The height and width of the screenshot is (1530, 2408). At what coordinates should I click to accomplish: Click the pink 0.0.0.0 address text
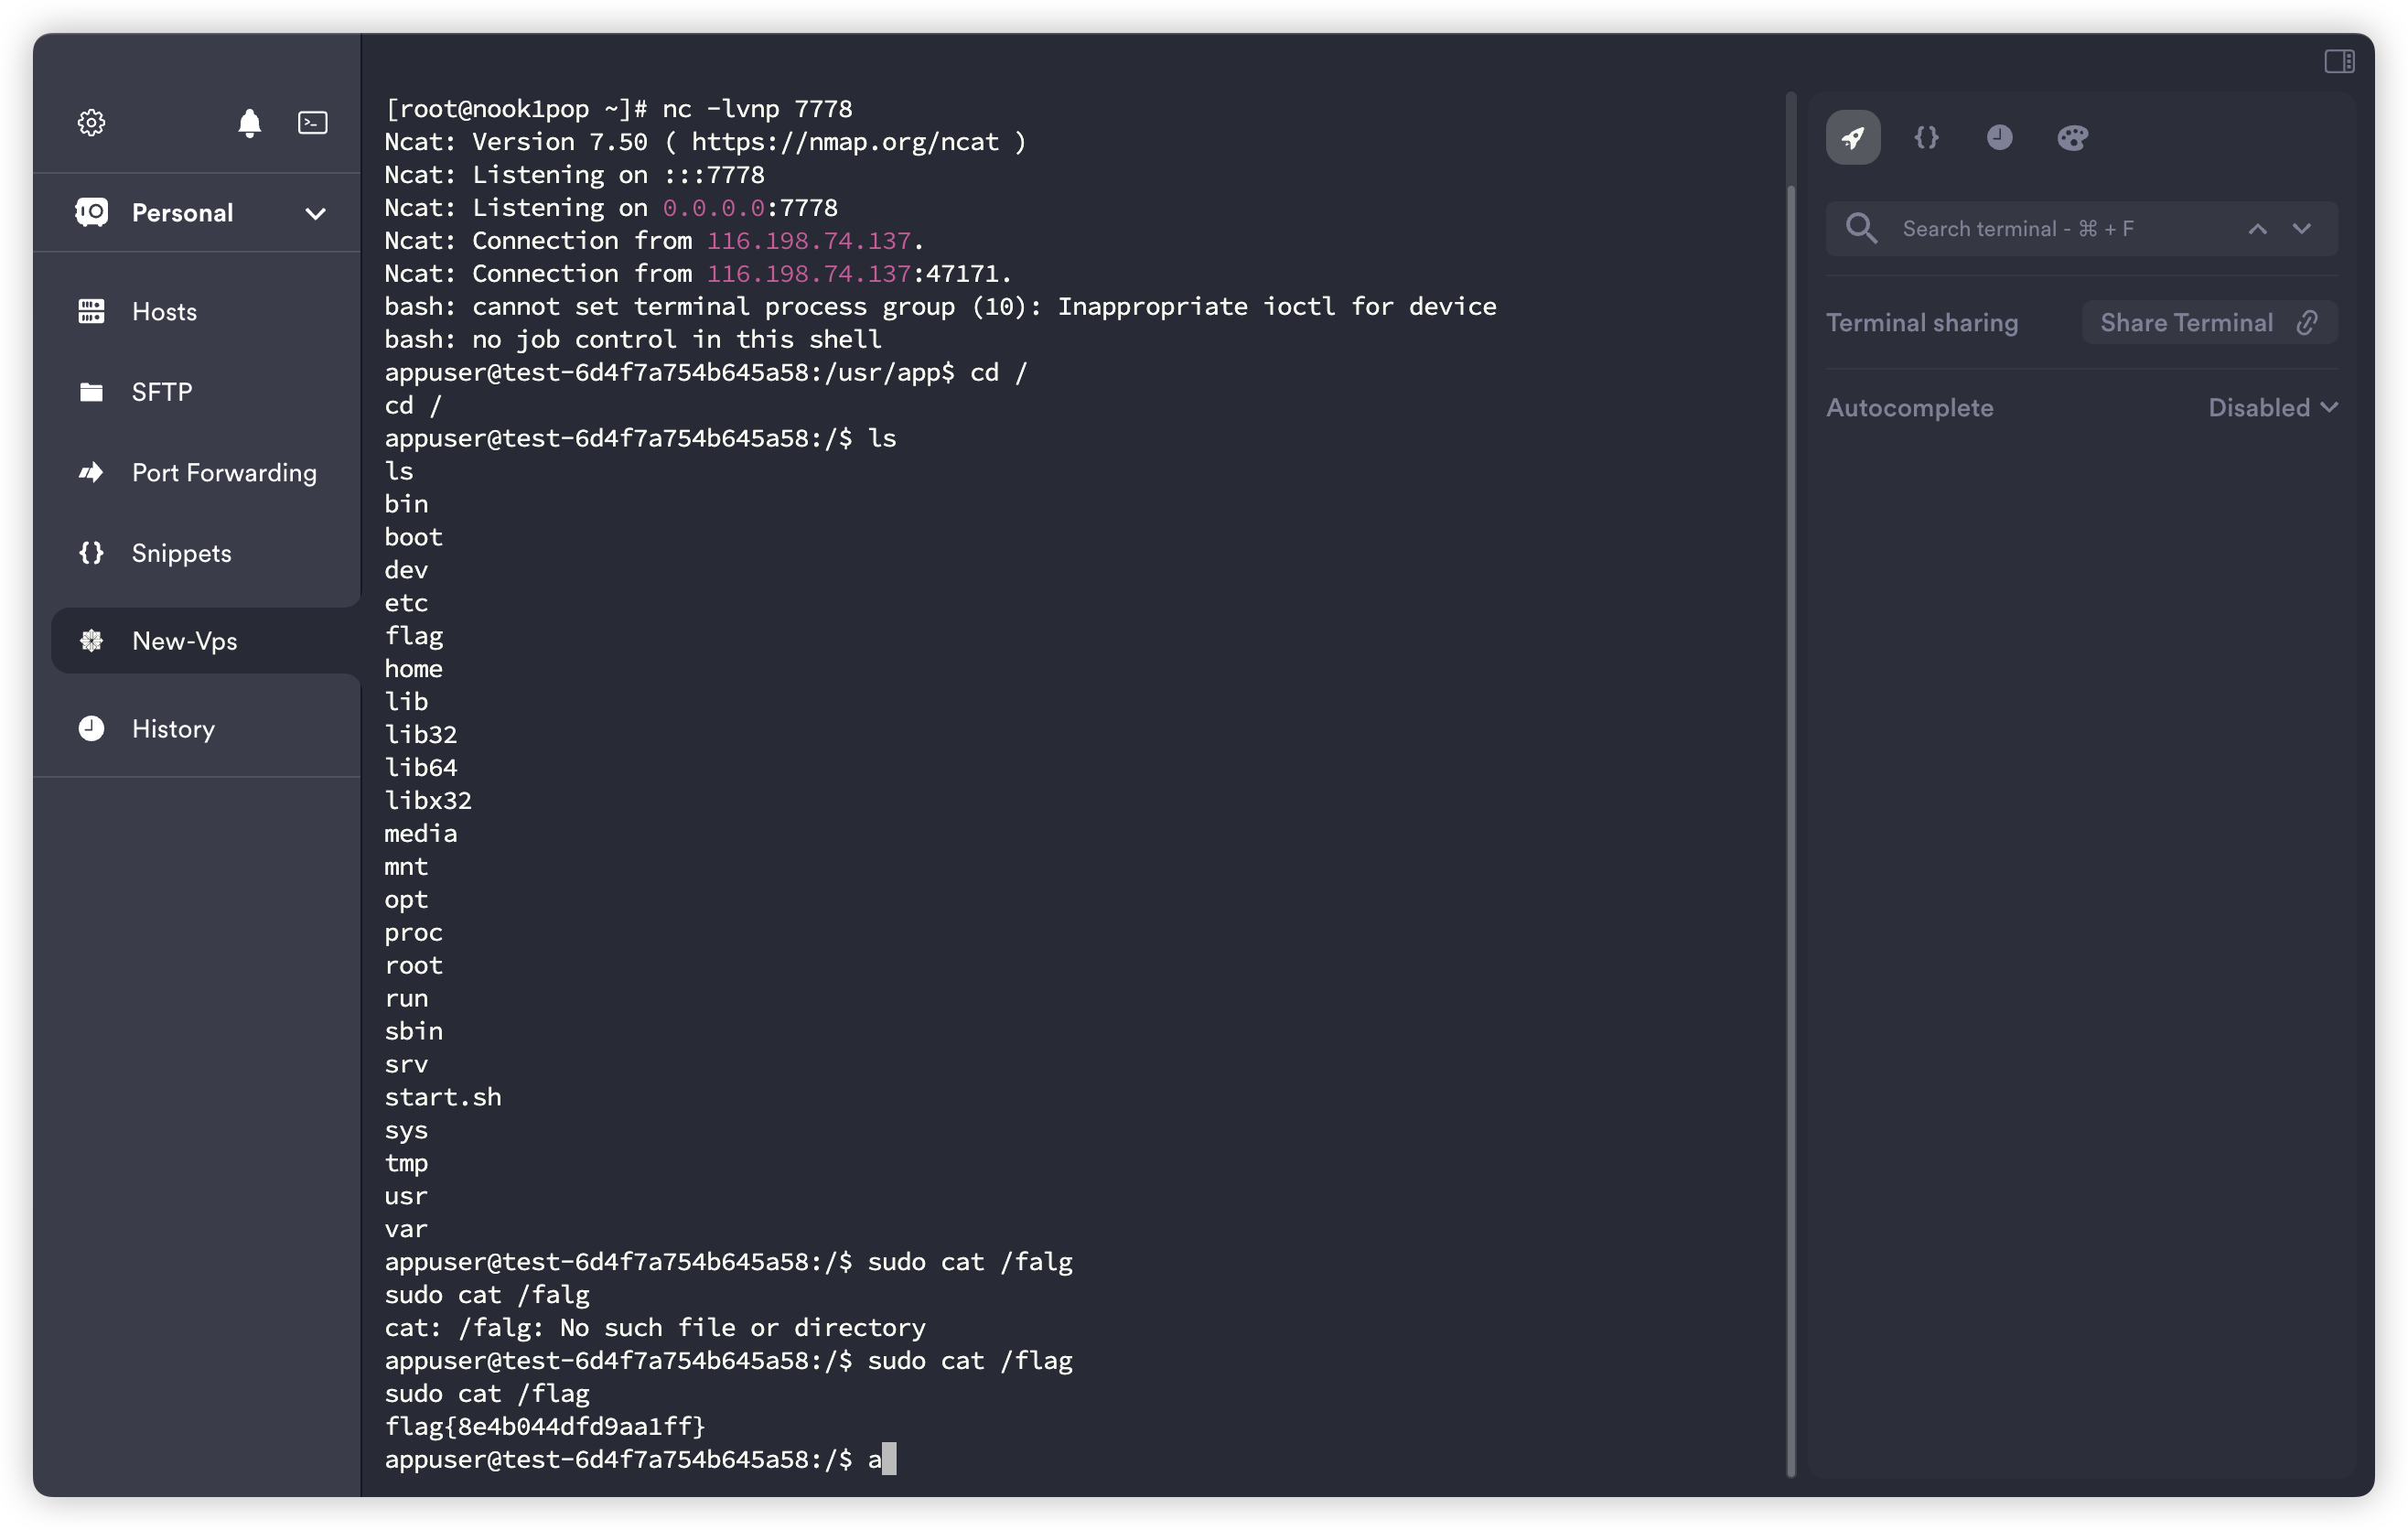[x=714, y=207]
